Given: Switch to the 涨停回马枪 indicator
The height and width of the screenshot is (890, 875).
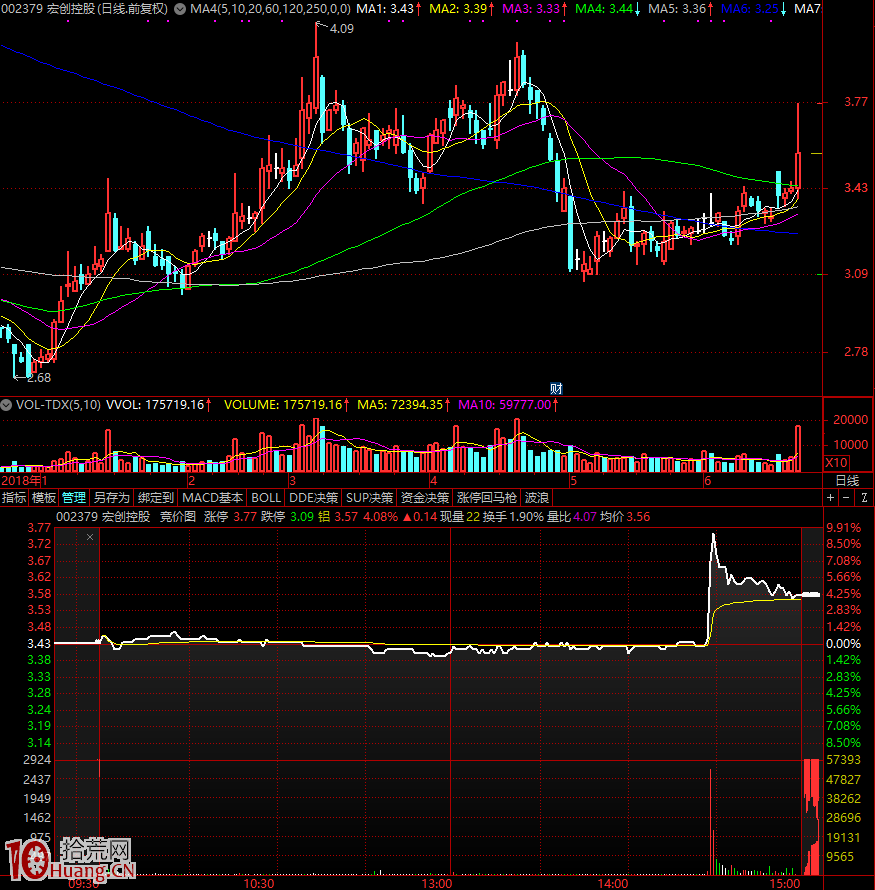Looking at the screenshot, I should [487, 498].
